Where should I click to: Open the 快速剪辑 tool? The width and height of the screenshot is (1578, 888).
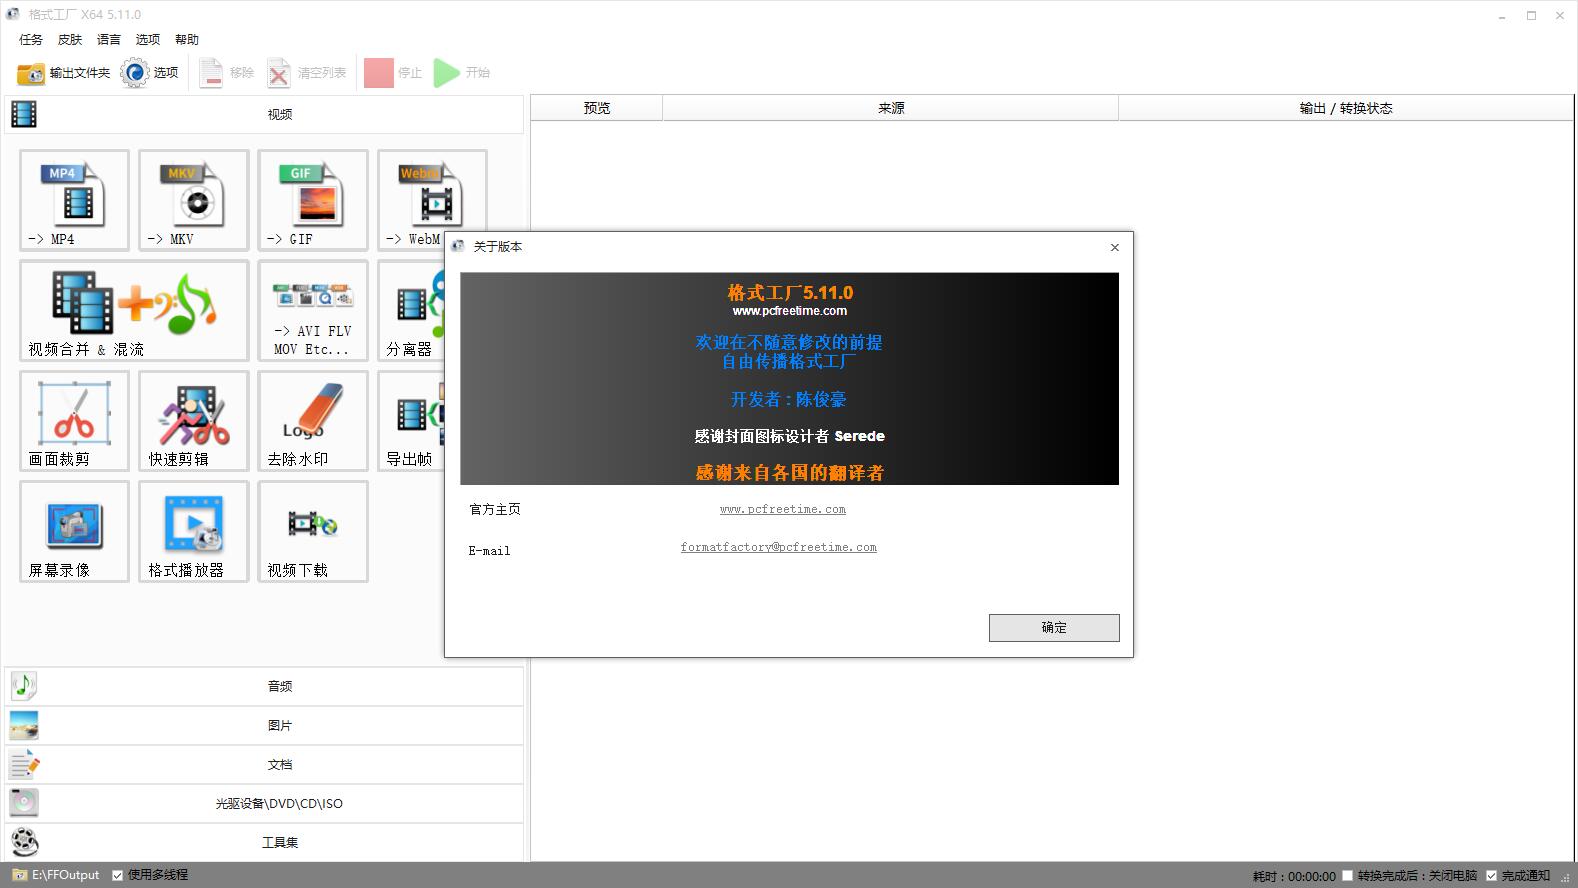[194, 420]
